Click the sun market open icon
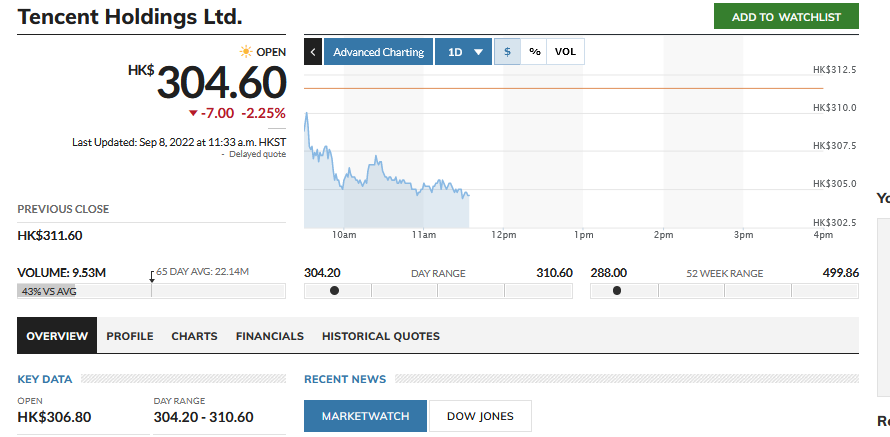Screen dimensions: 890x437 (x=246, y=52)
